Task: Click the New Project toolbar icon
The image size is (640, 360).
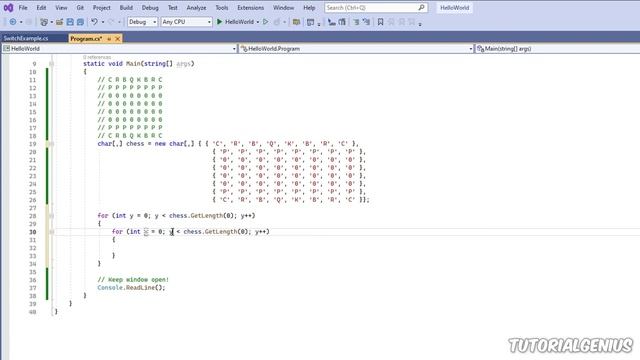Action: [44, 22]
